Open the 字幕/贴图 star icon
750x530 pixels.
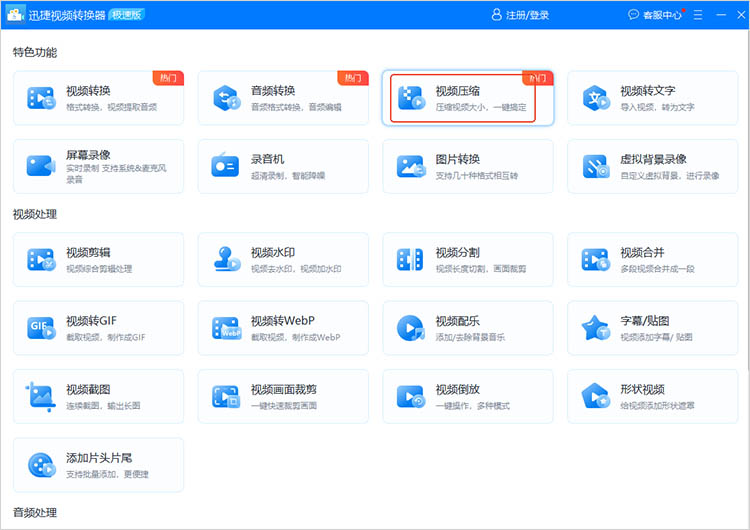pyautogui.click(x=596, y=328)
